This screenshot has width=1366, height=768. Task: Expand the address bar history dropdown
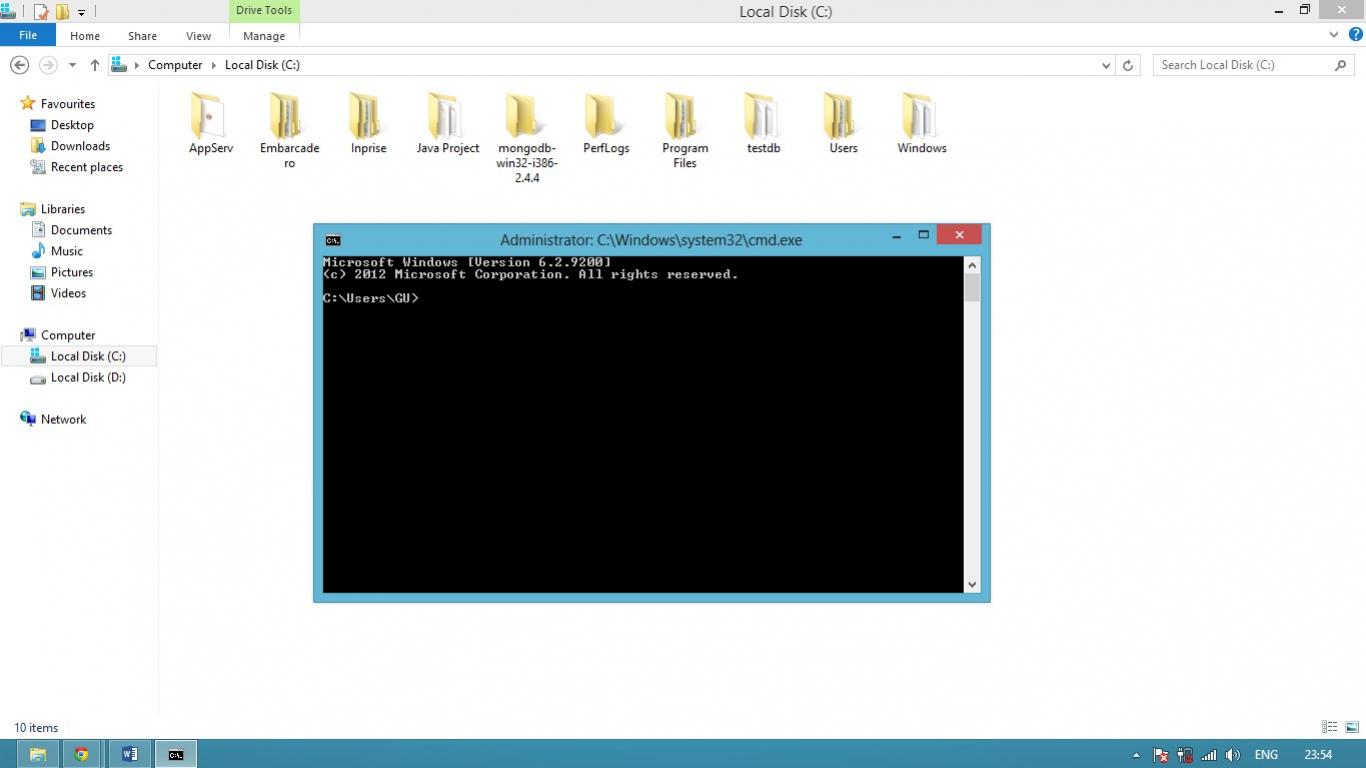[1106, 65]
